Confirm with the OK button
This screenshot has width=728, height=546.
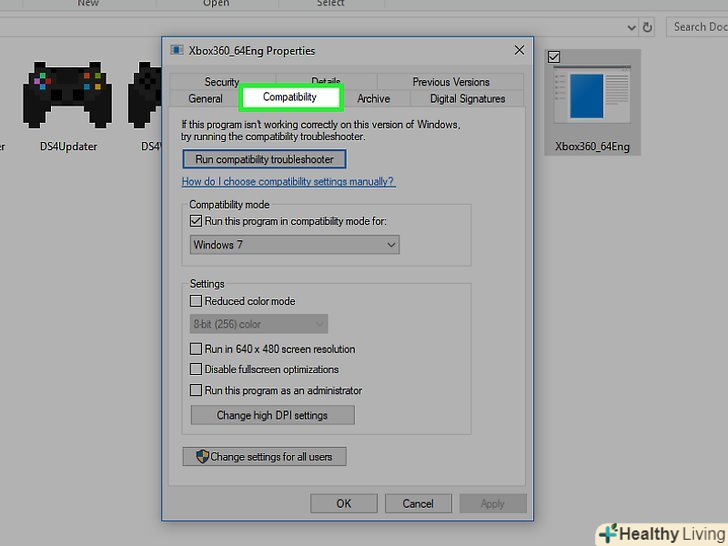(344, 504)
